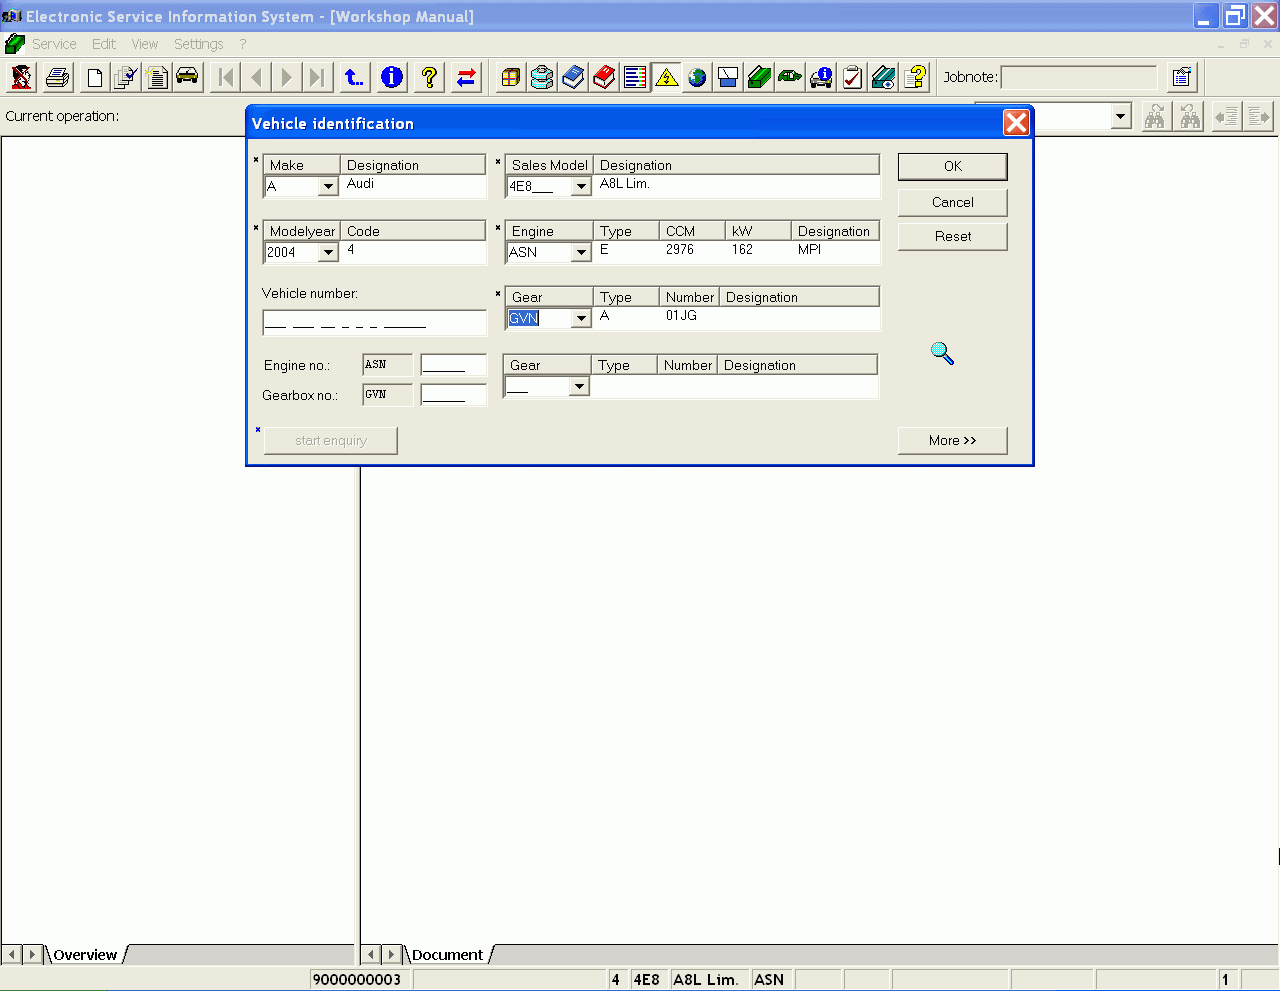This screenshot has width=1280, height=991.
Task: Click the yellow car icon in toolbar
Action: tap(187, 77)
